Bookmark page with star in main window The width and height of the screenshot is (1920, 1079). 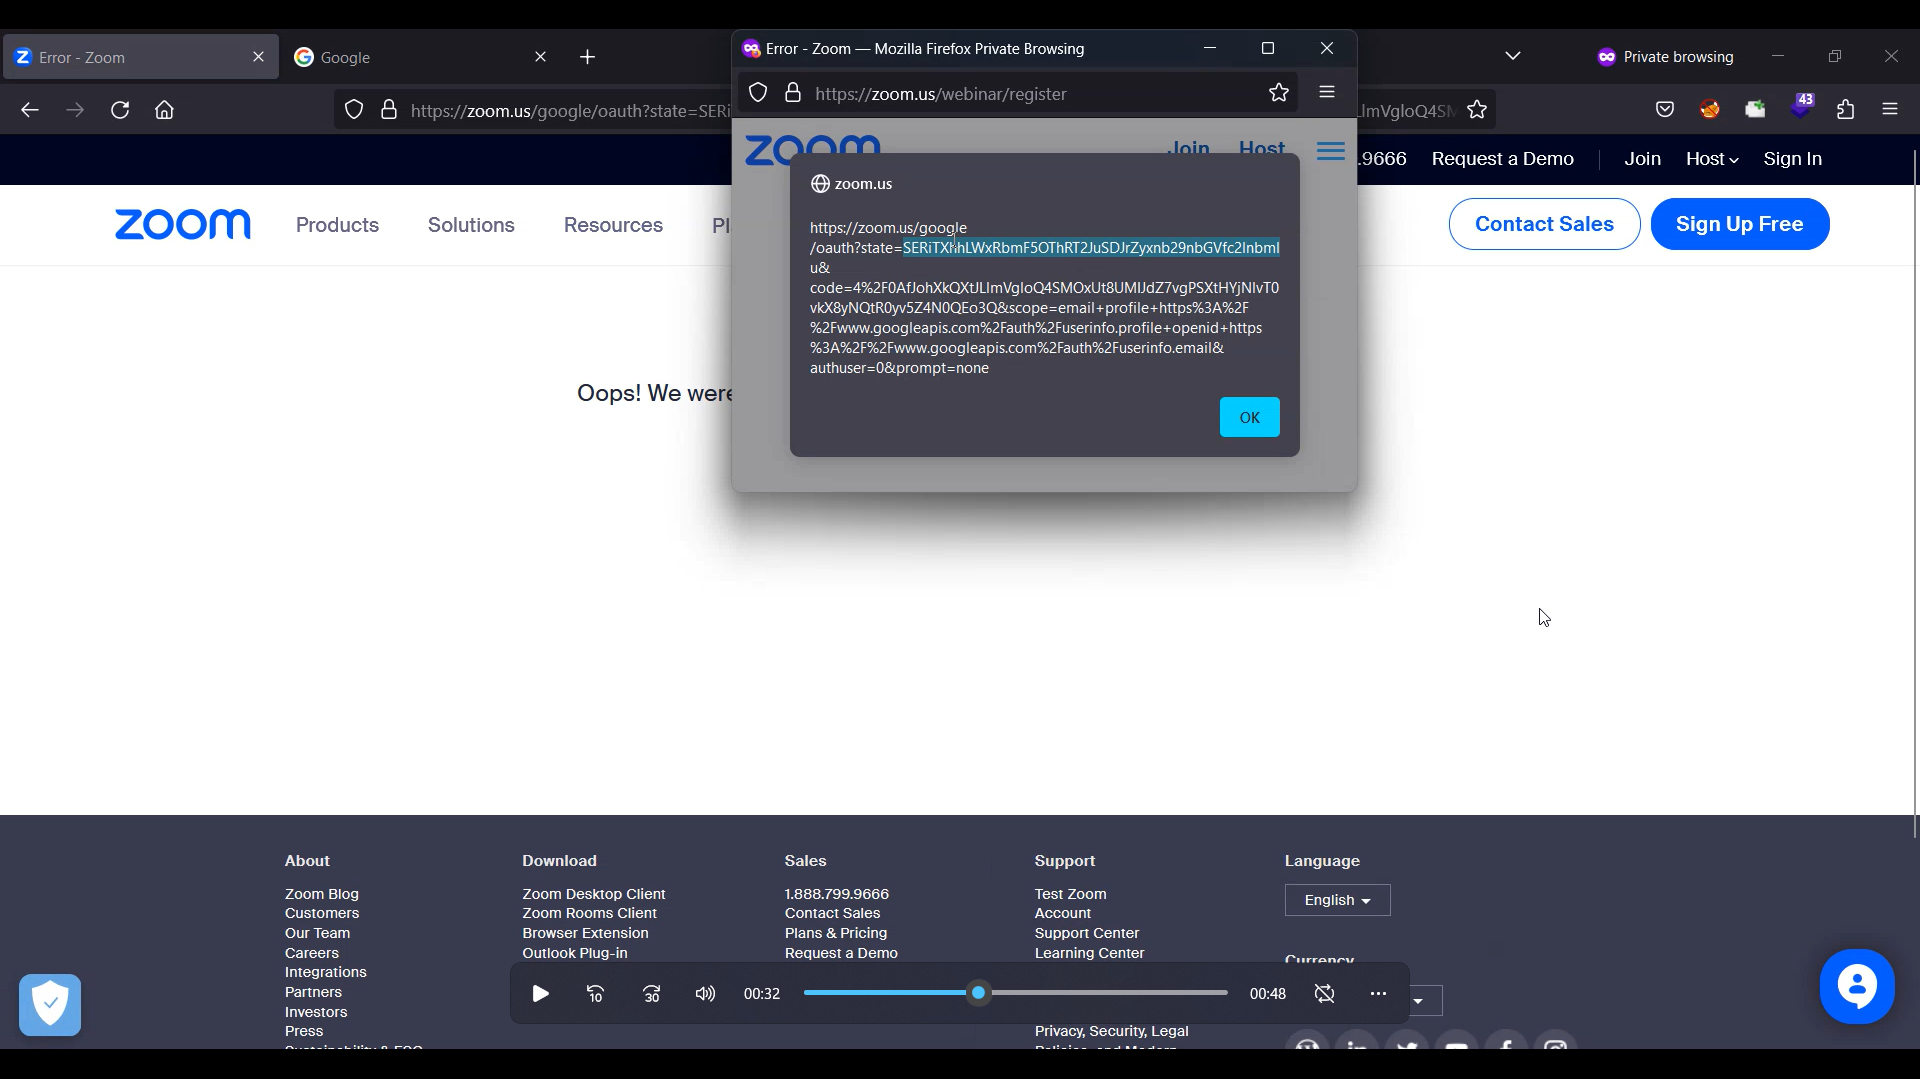coord(1477,110)
